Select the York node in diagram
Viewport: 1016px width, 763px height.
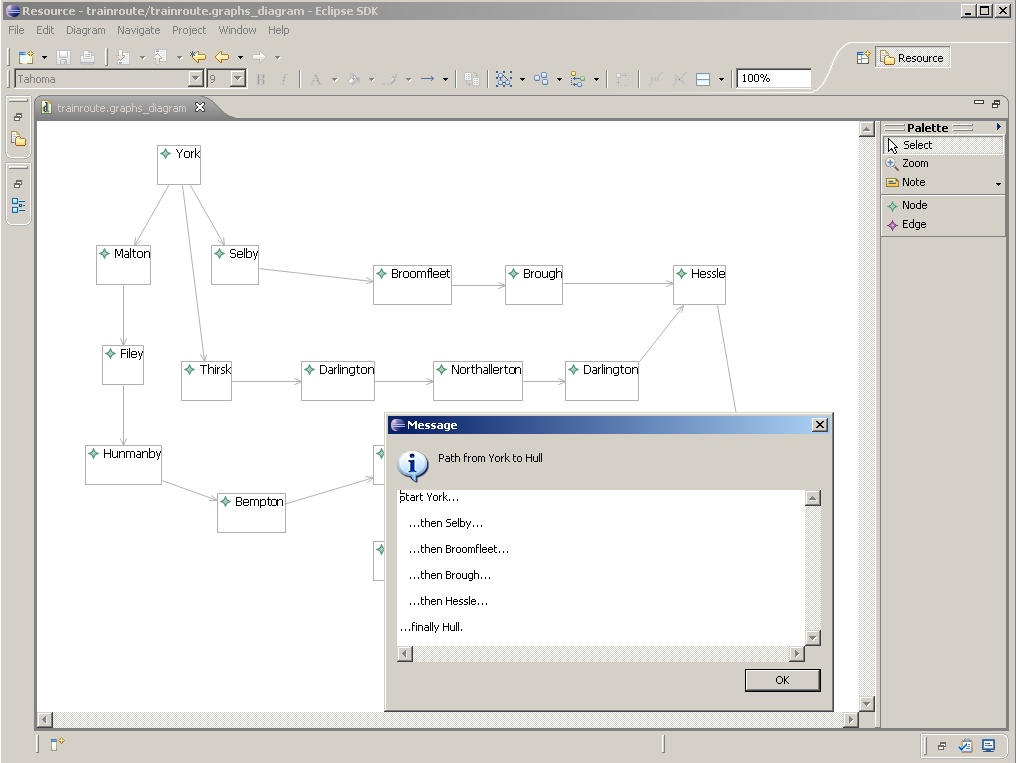coord(179,165)
